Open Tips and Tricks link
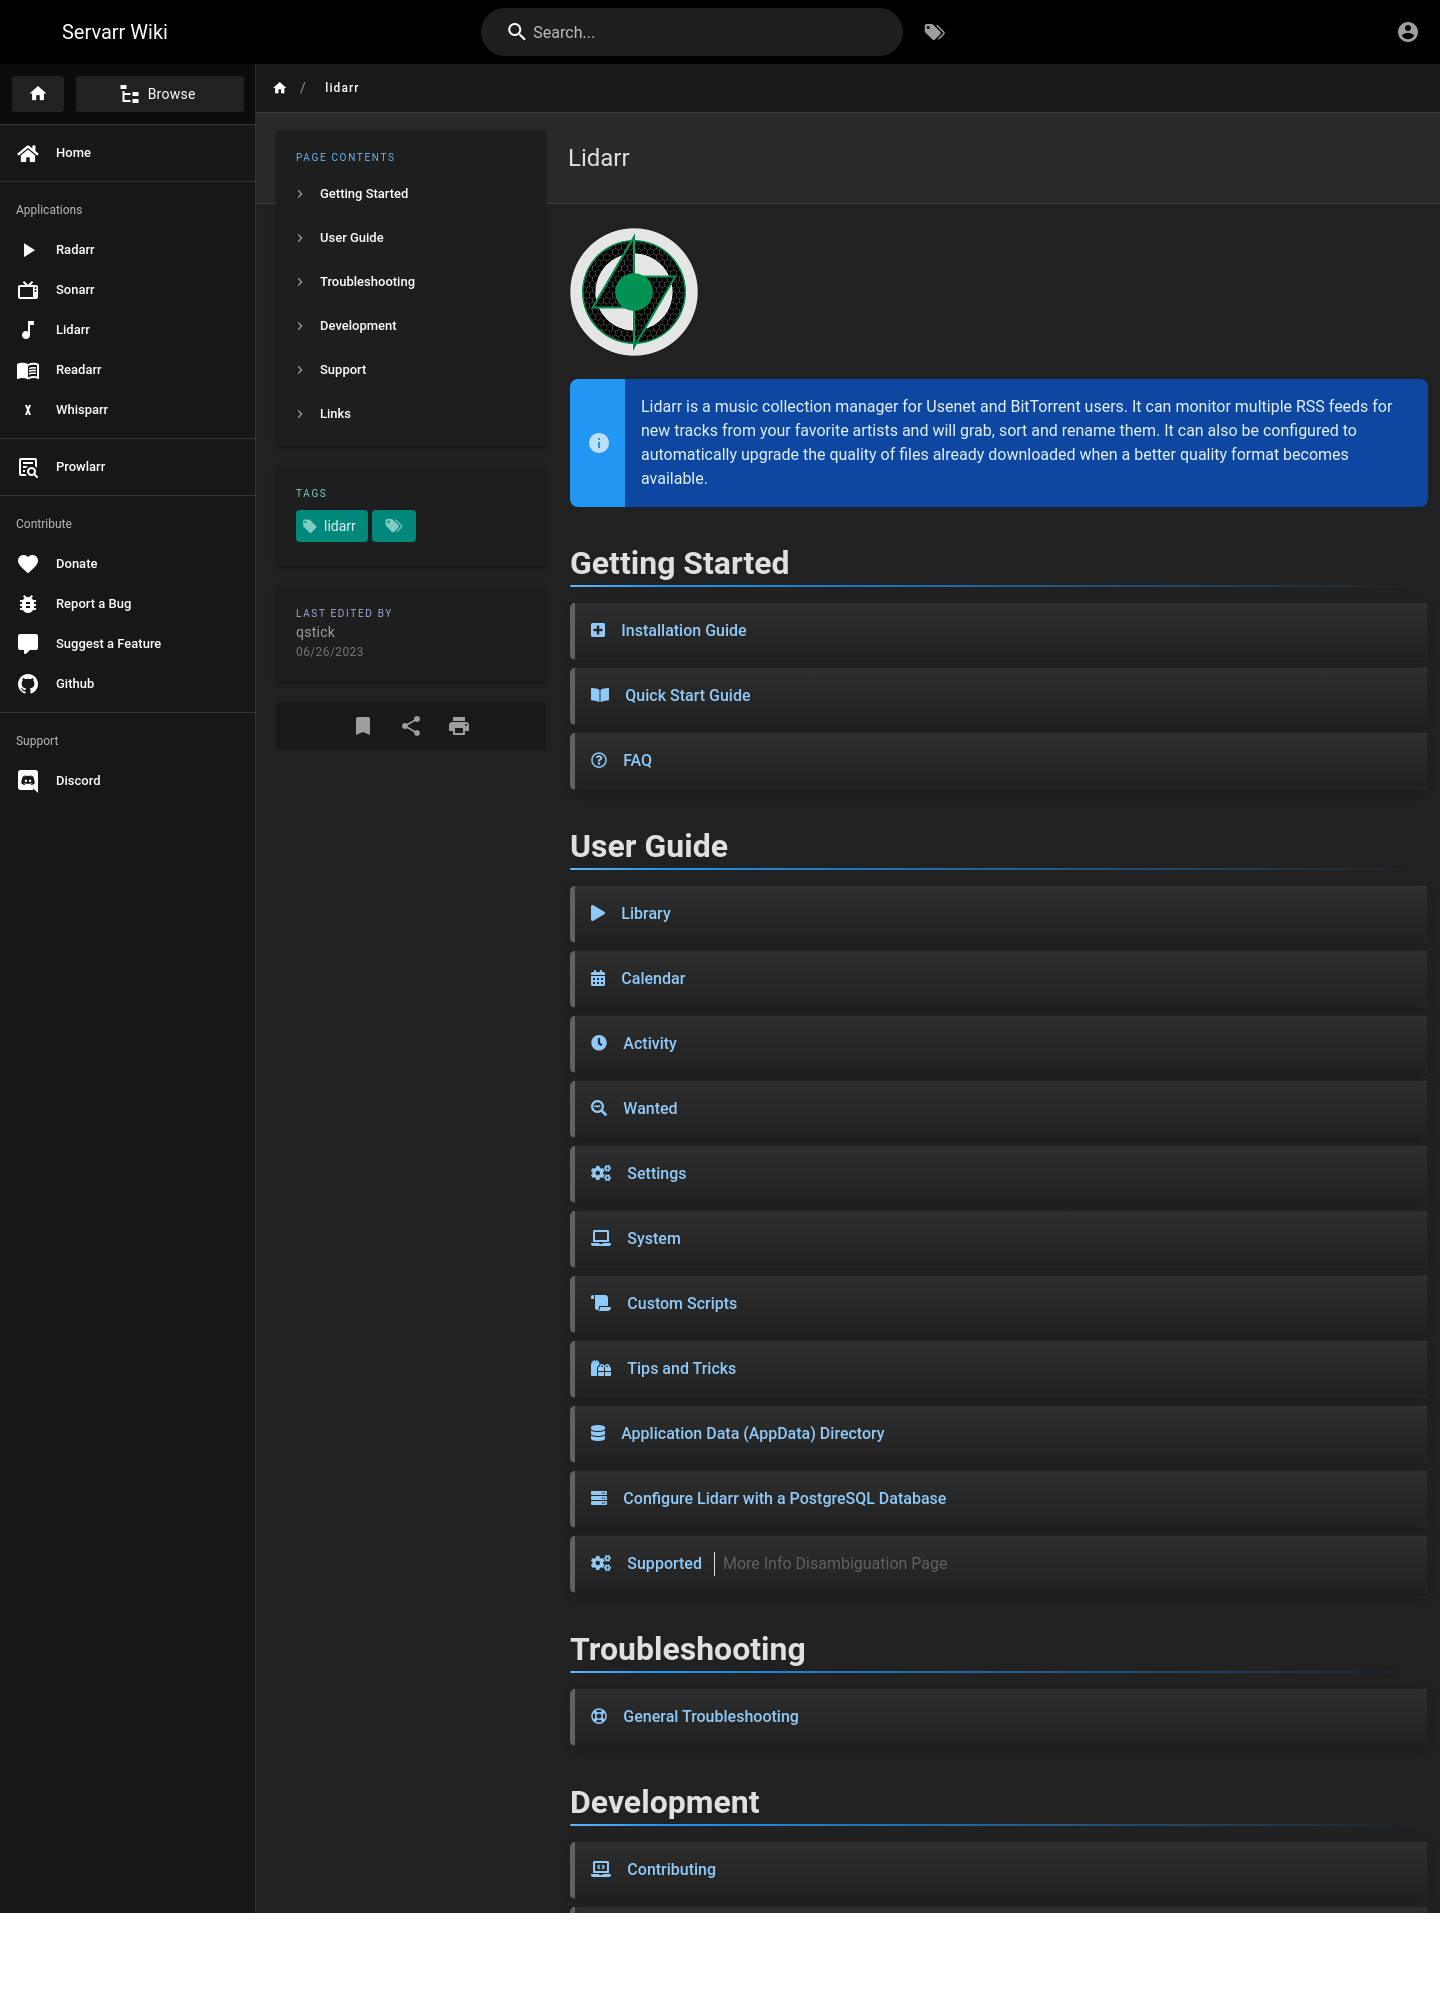 click(x=681, y=1369)
